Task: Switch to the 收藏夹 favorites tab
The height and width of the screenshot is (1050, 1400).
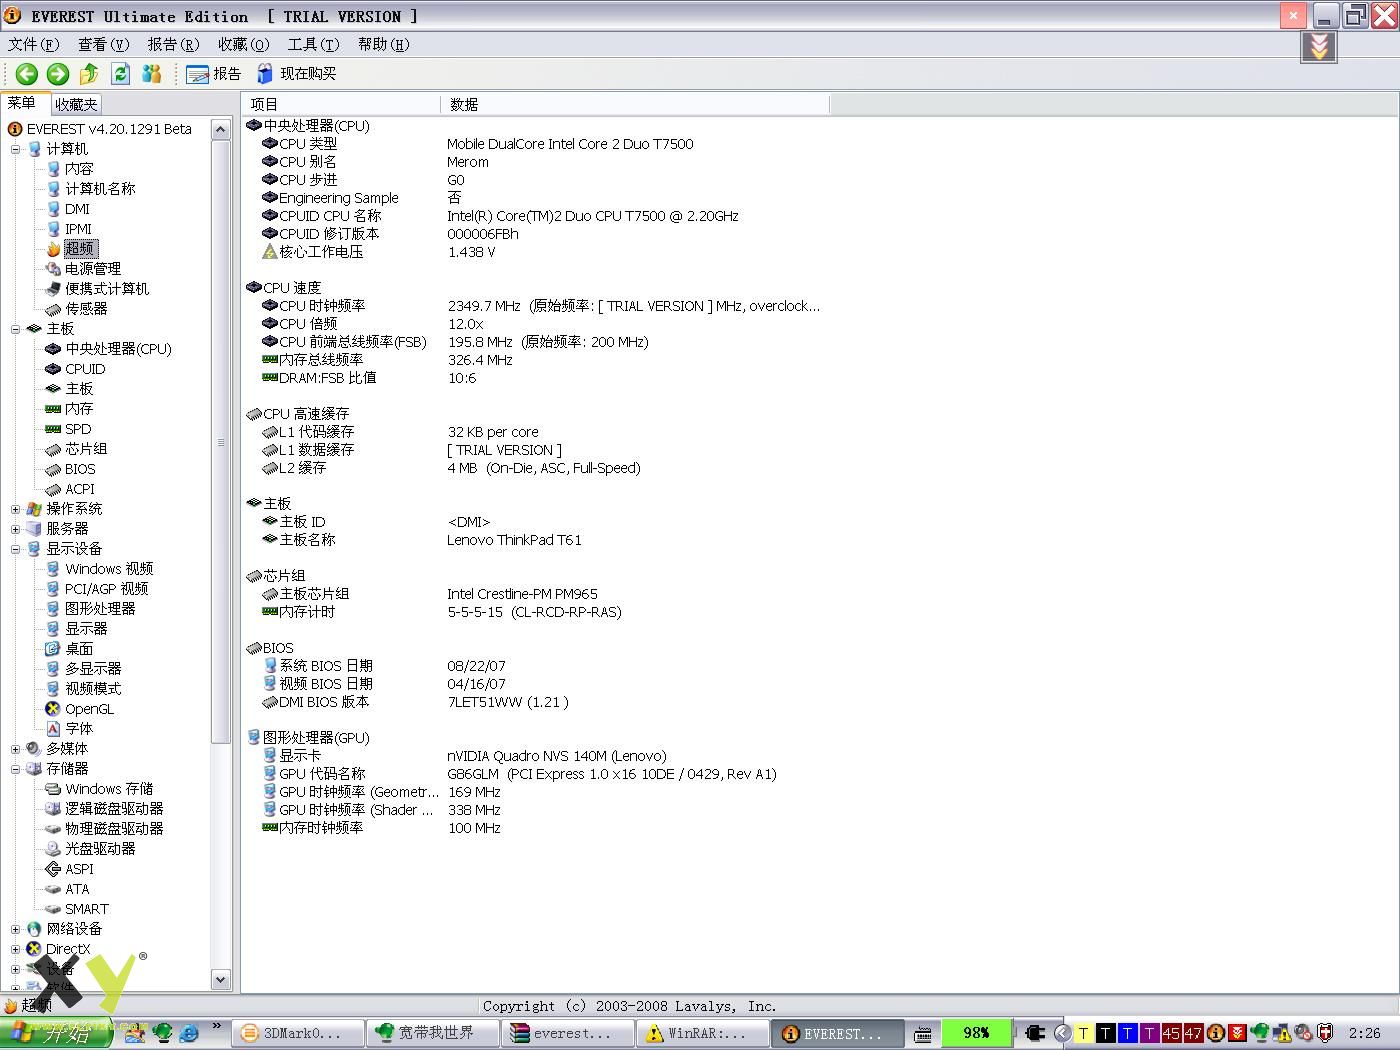Action: 76,104
